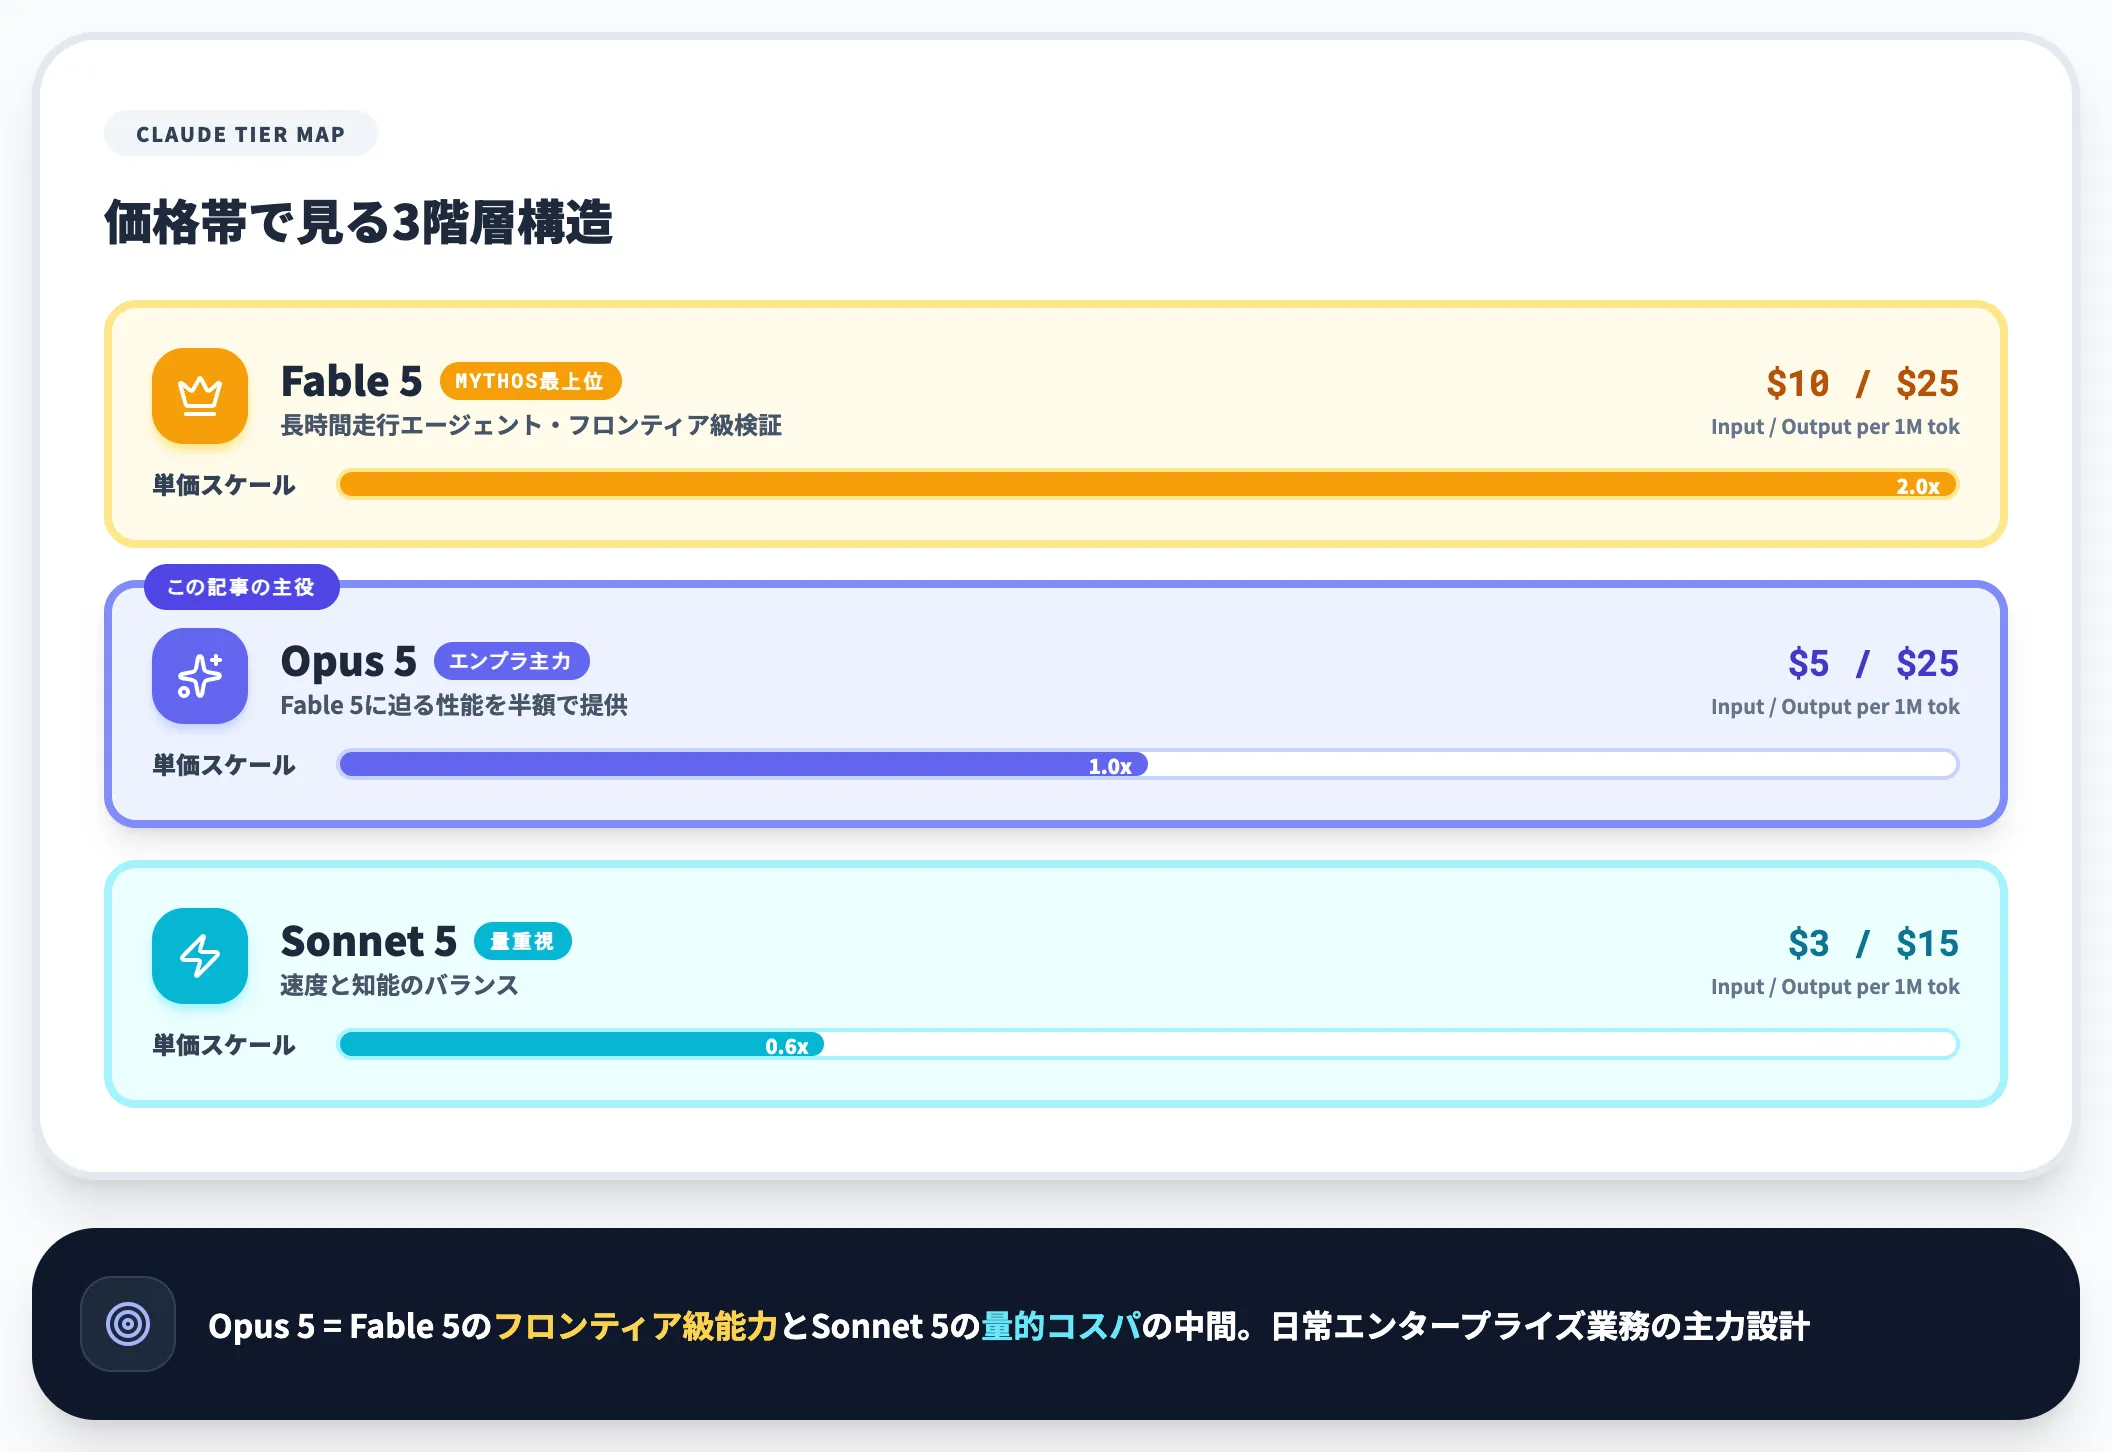Click the この記事の主役 tag
This screenshot has height=1452, width=2112.
[242, 587]
